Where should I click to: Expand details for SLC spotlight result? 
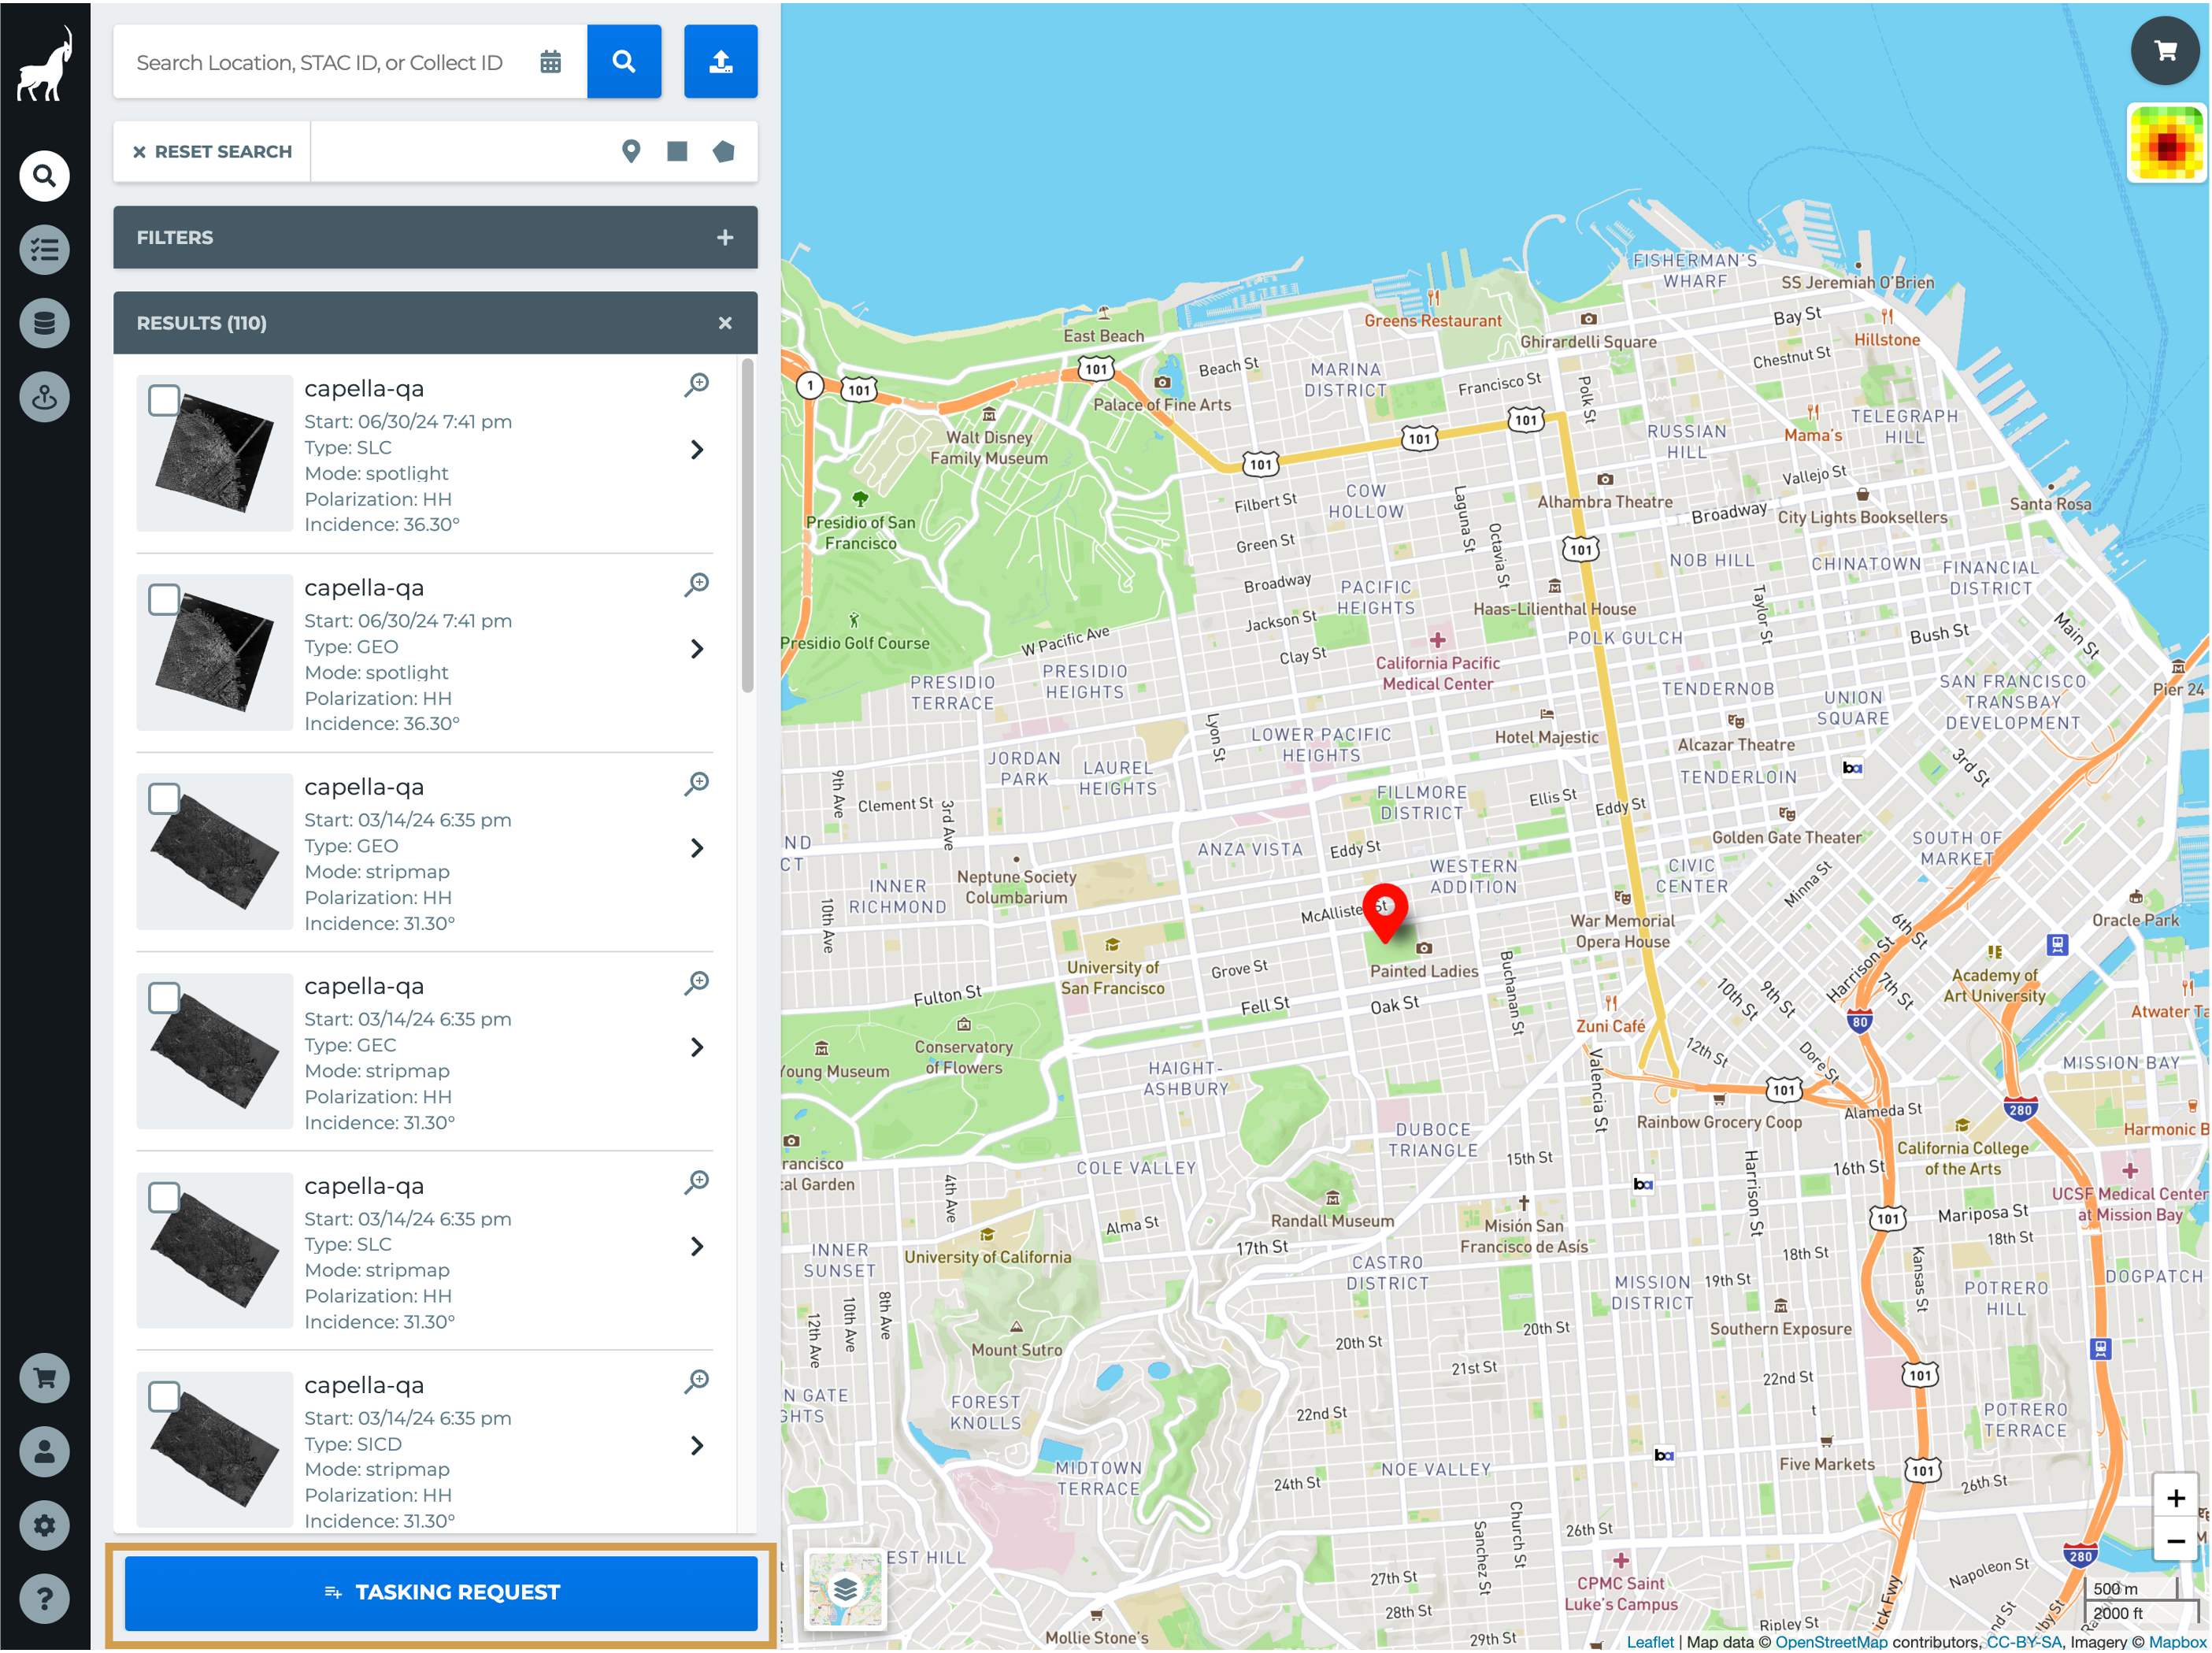point(697,450)
